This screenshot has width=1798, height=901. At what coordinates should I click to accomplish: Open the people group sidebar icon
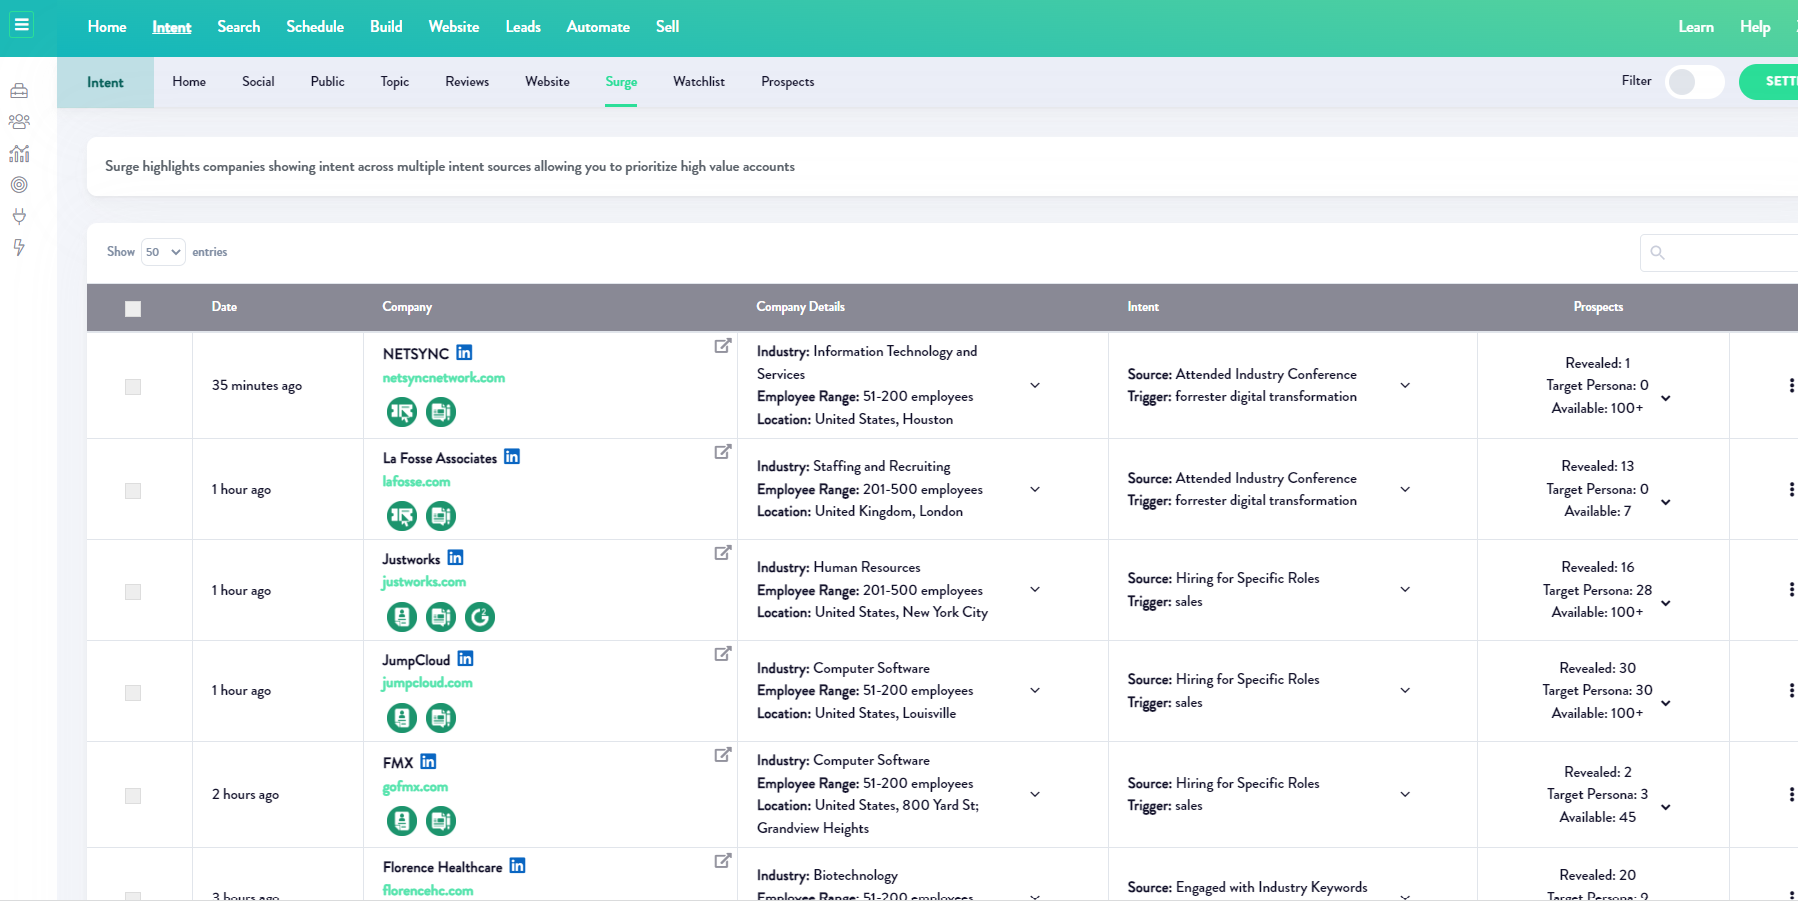(19, 122)
